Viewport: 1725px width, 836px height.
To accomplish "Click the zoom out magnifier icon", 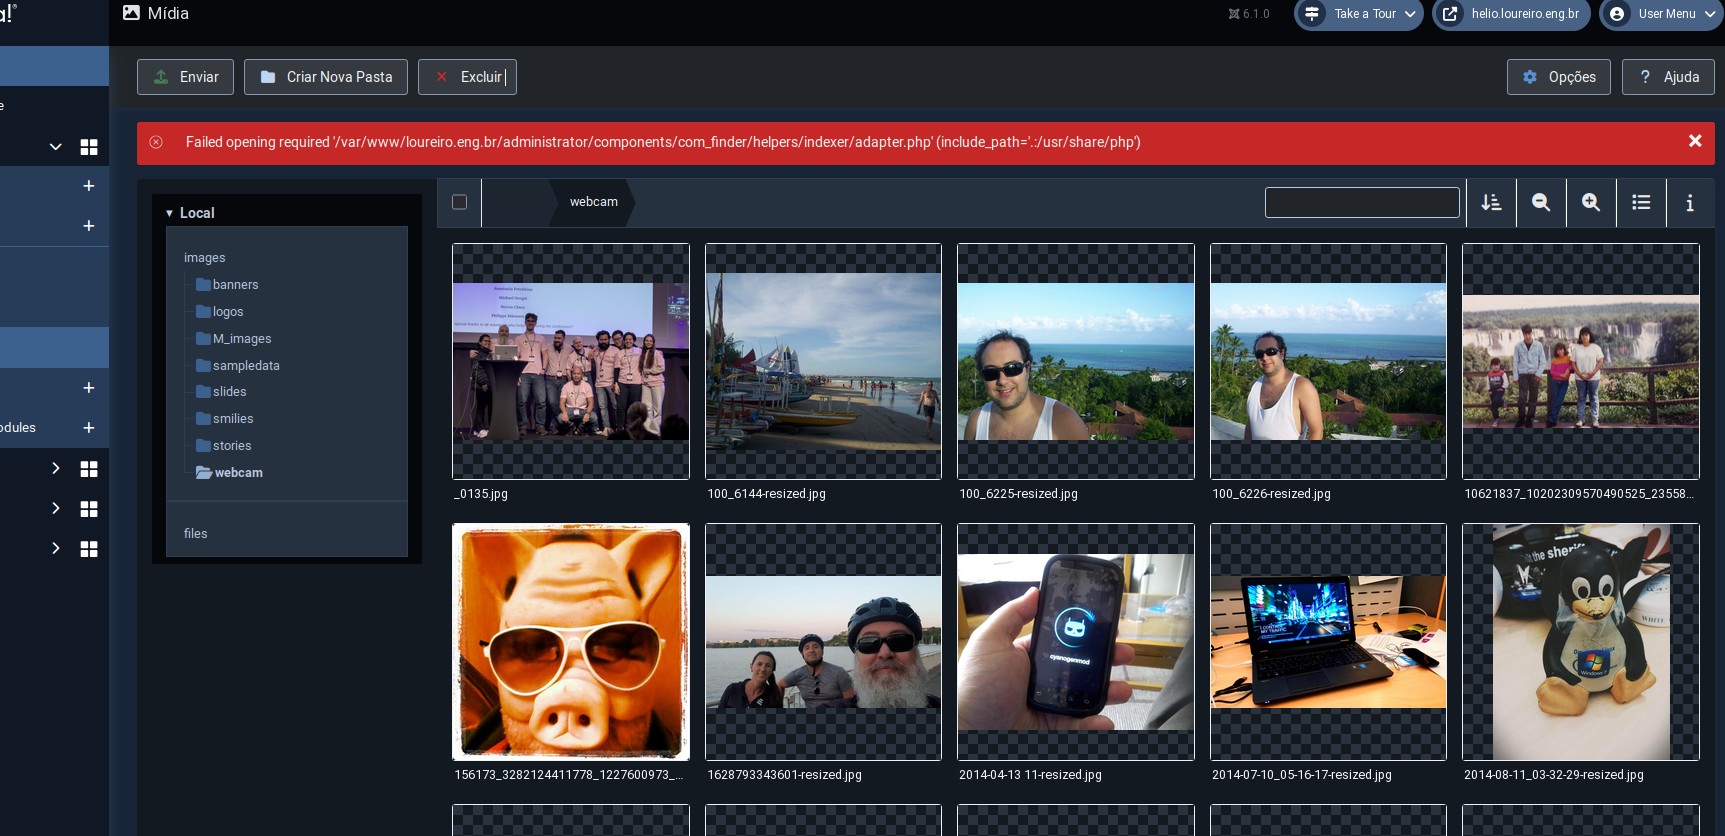I will tap(1541, 202).
